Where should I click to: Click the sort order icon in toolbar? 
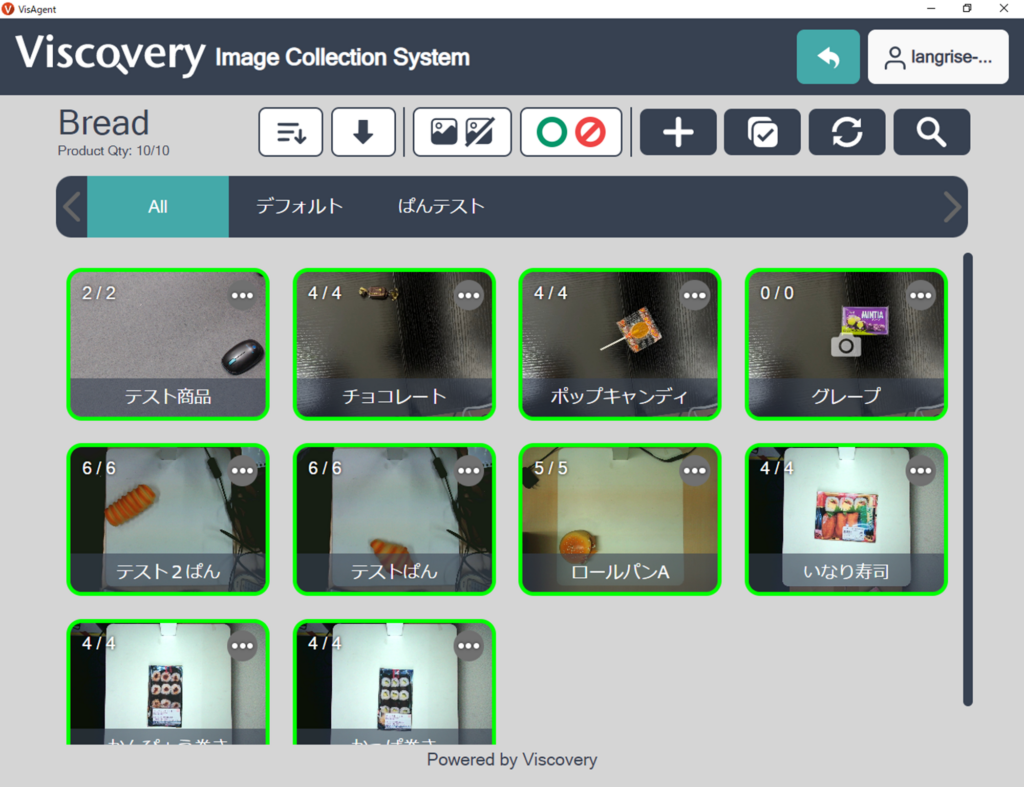tap(290, 132)
